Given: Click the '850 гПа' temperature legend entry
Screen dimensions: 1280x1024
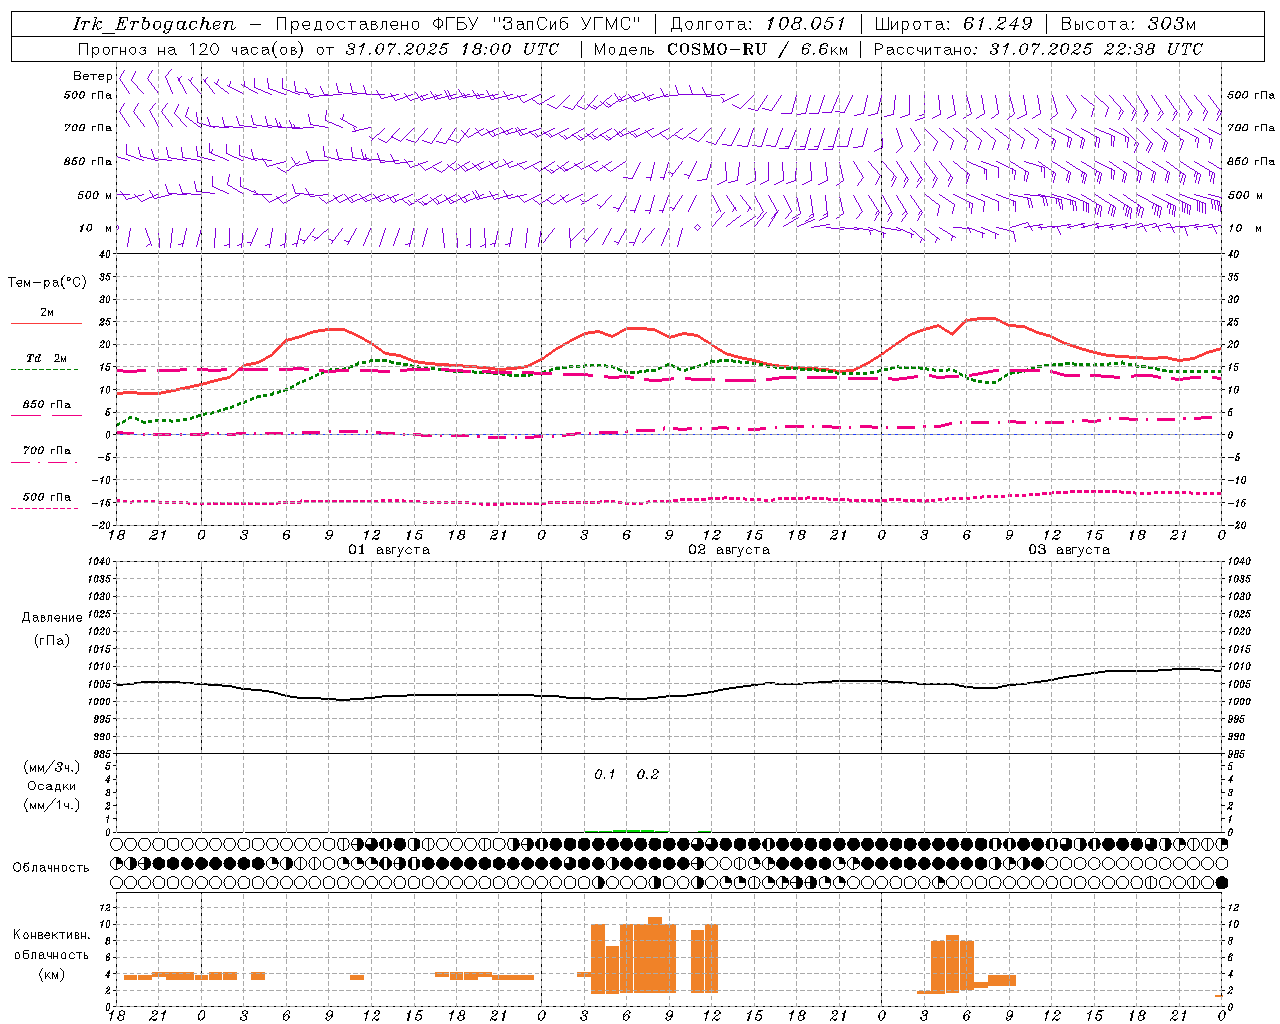Looking at the screenshot, I should click(x=47, y=405).
